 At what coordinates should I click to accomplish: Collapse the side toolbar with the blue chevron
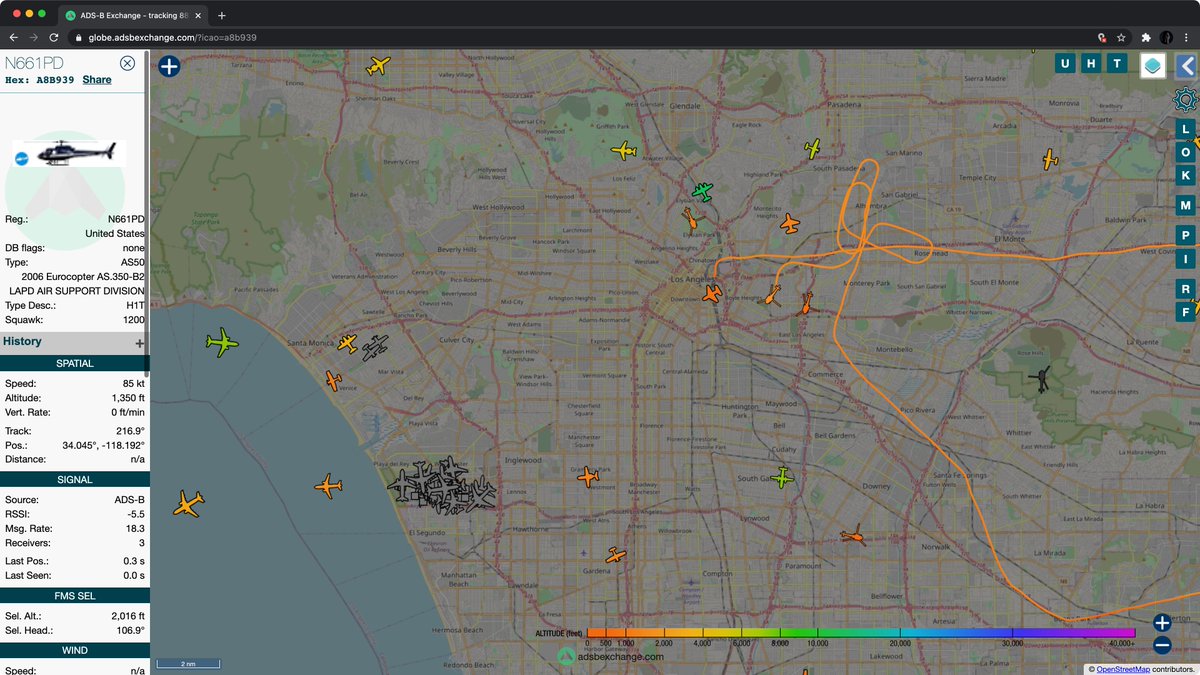pyautogui.click(x=1185, y=63)
